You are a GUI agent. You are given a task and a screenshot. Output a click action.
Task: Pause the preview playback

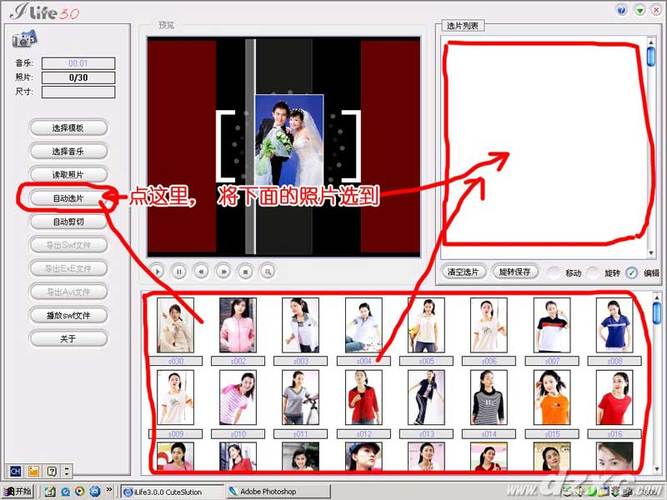179,270
